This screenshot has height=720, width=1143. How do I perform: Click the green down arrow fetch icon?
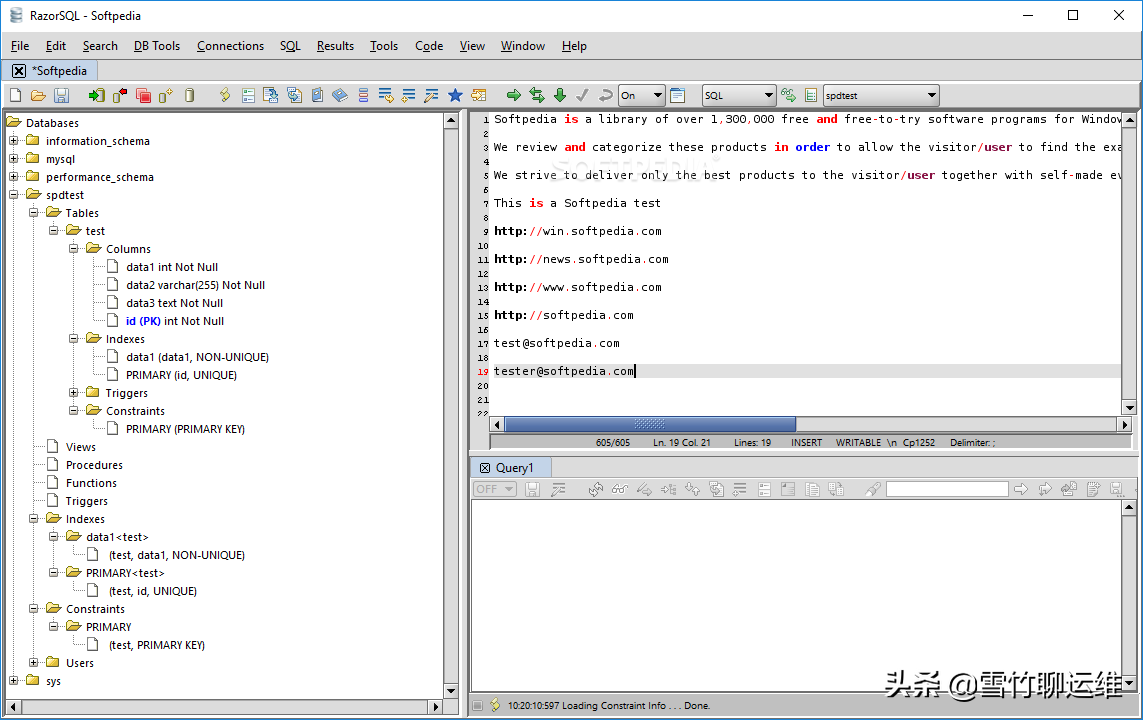coord(560,95)
